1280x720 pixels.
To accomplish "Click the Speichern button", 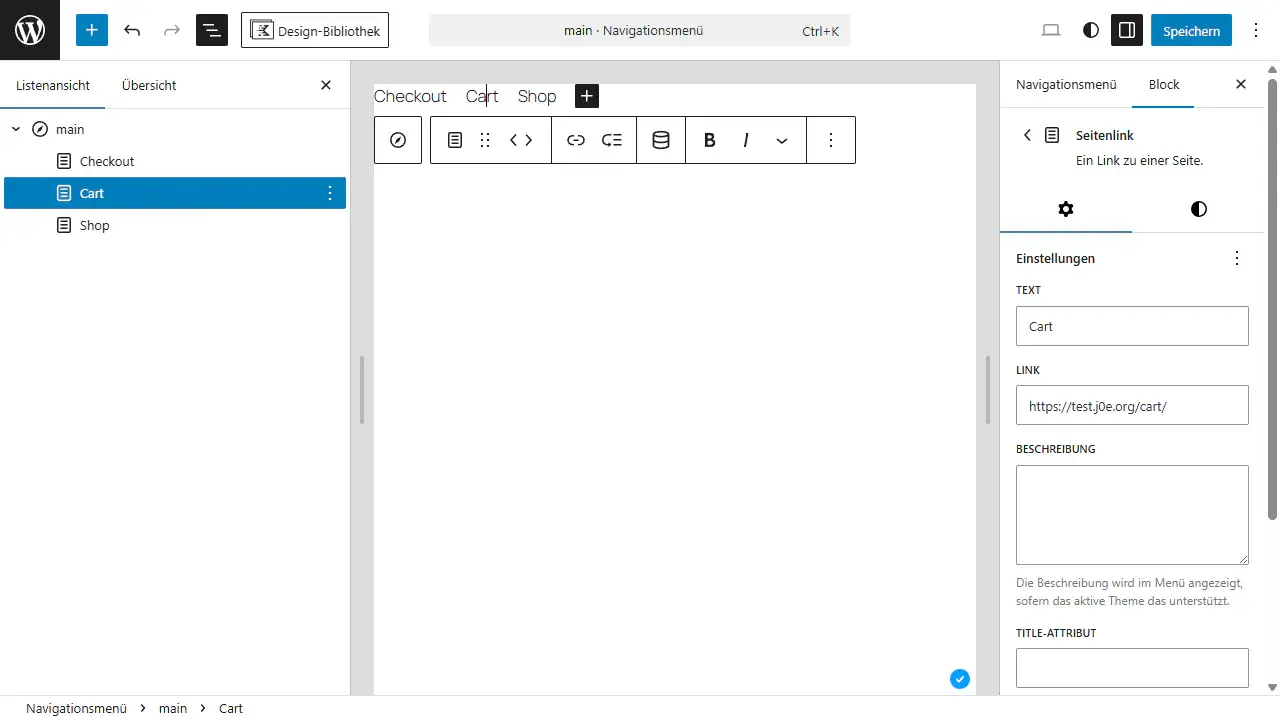I will click(1191, 30).
